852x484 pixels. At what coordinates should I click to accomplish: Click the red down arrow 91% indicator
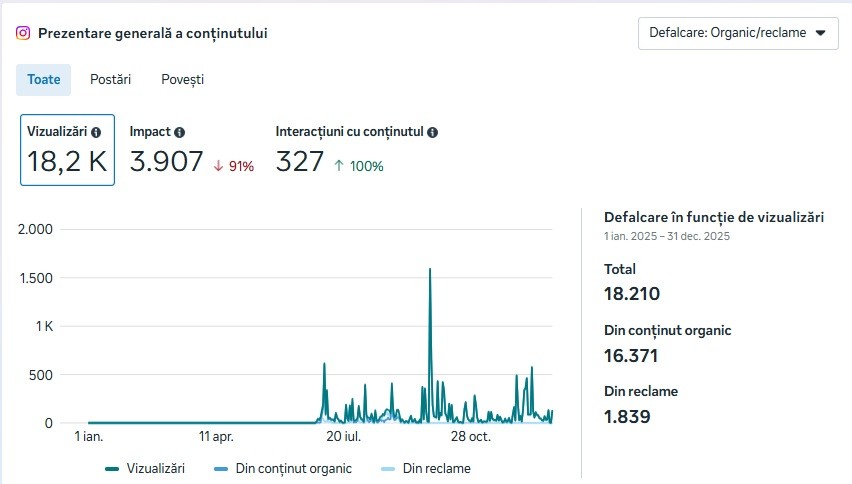pos(234,166)
